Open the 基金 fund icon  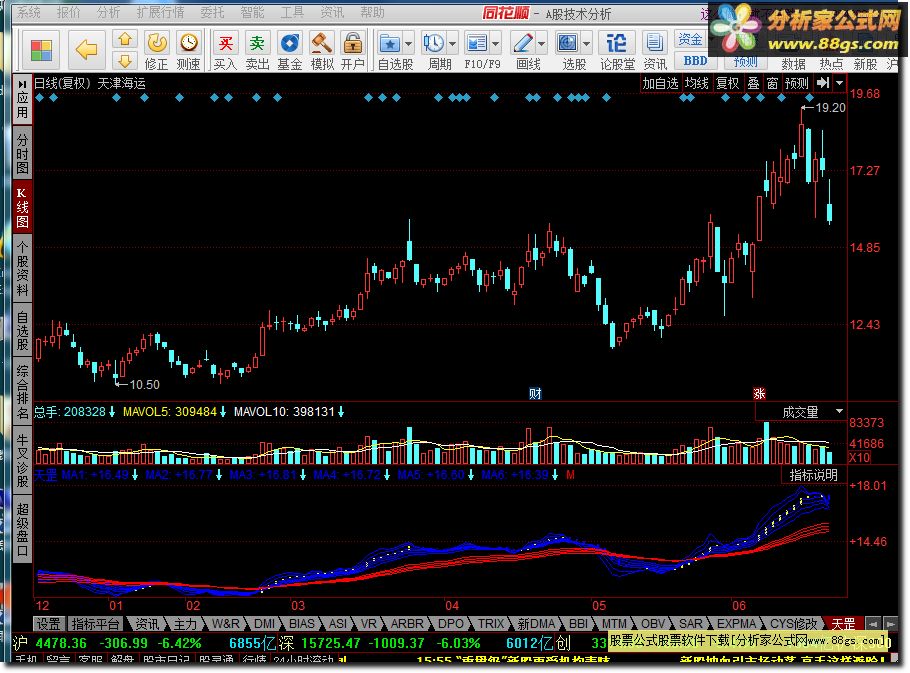point(290,51)
